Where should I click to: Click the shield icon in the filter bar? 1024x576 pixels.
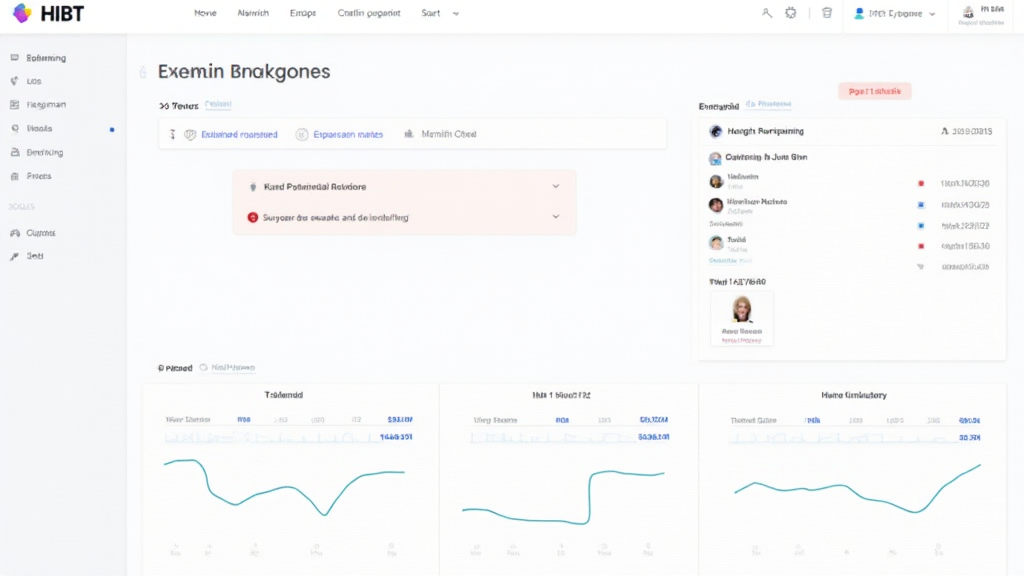click(190, 134)
